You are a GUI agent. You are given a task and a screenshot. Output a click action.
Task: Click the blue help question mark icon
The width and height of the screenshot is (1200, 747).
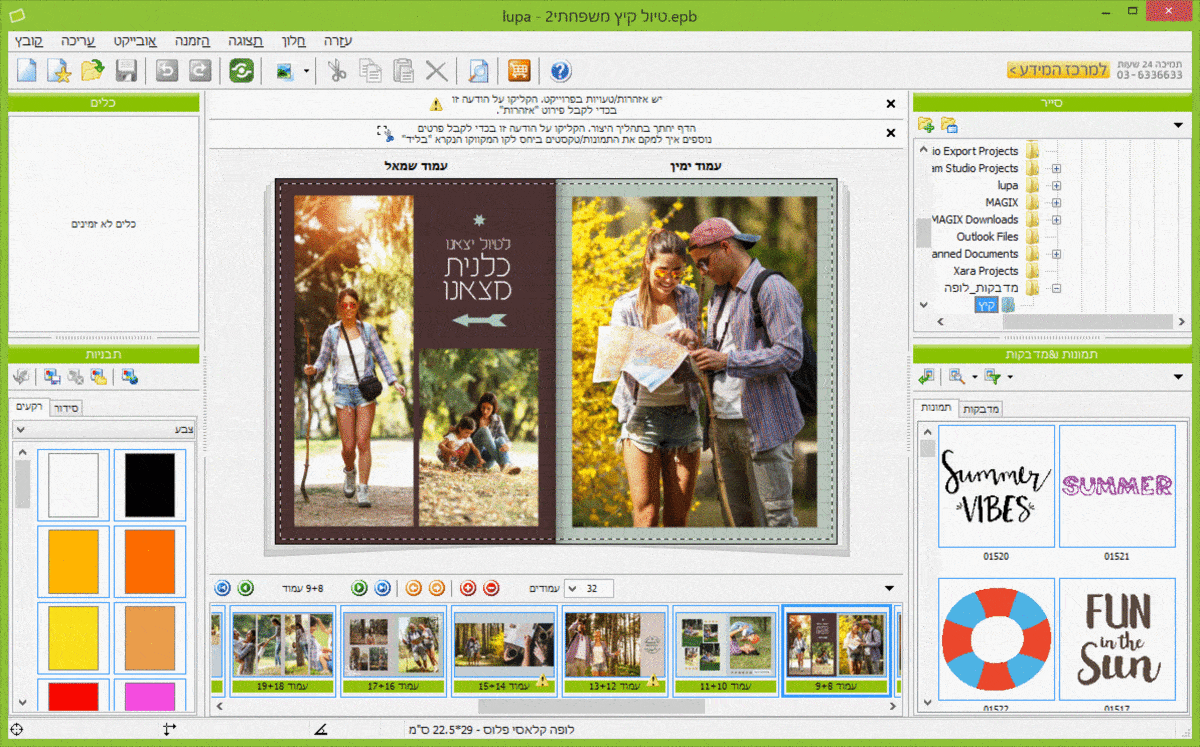[560, 71]
